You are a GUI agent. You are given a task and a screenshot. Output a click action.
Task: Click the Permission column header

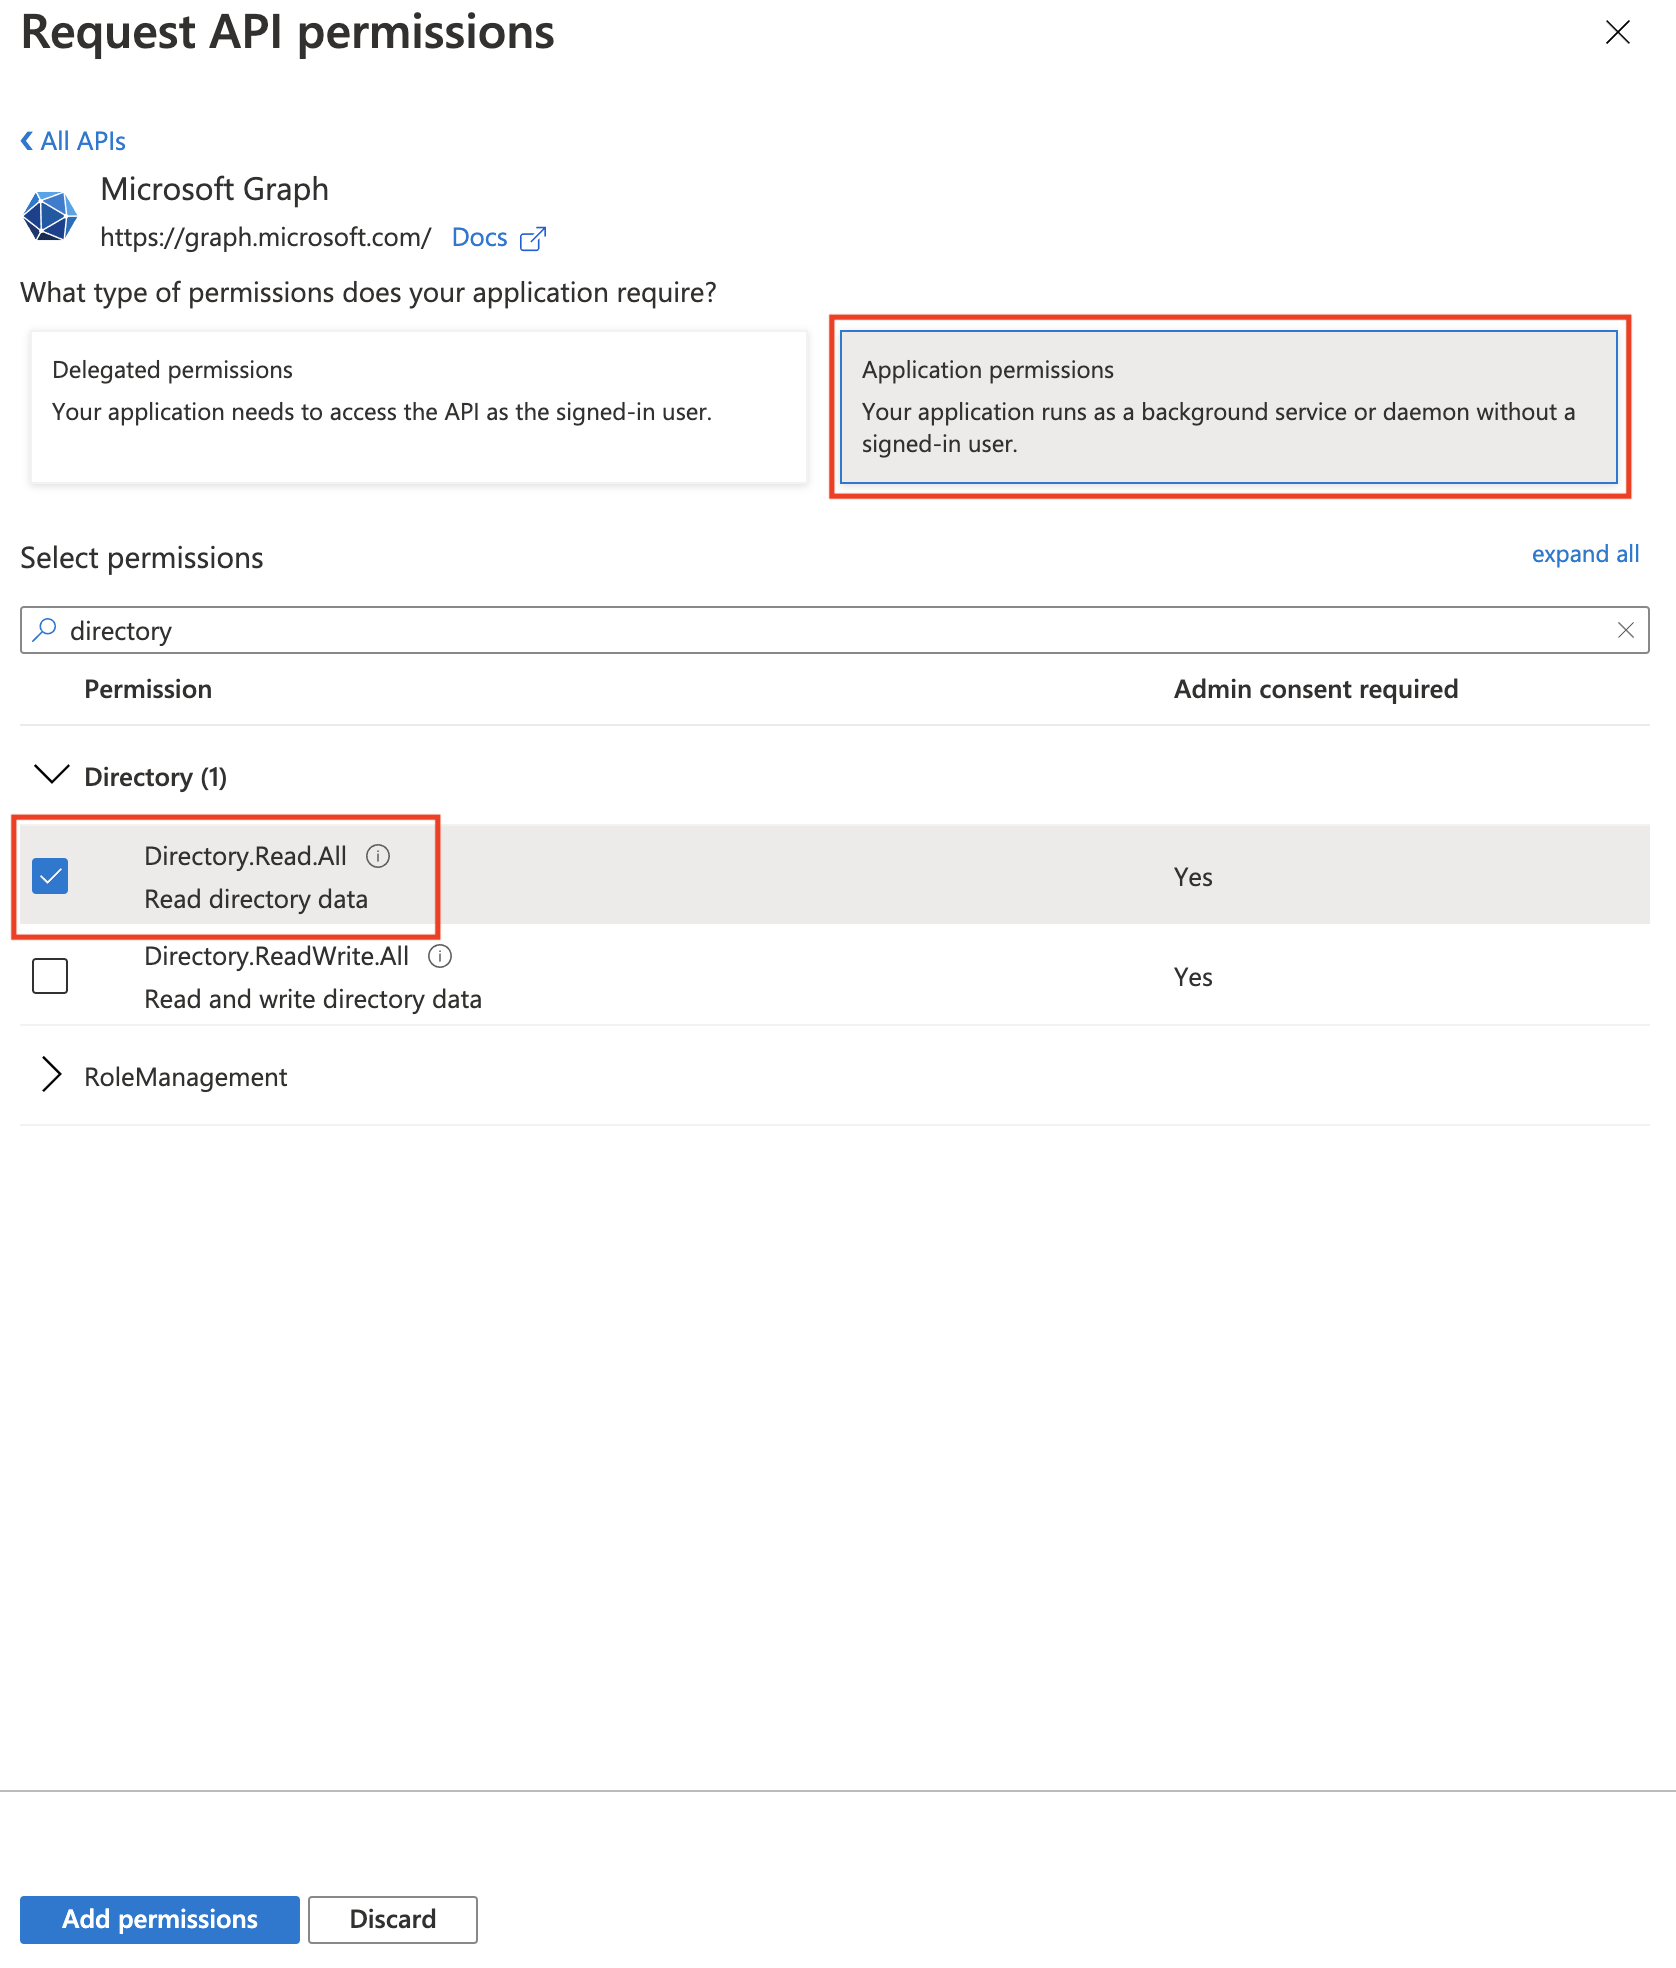[x=148, y=689]
